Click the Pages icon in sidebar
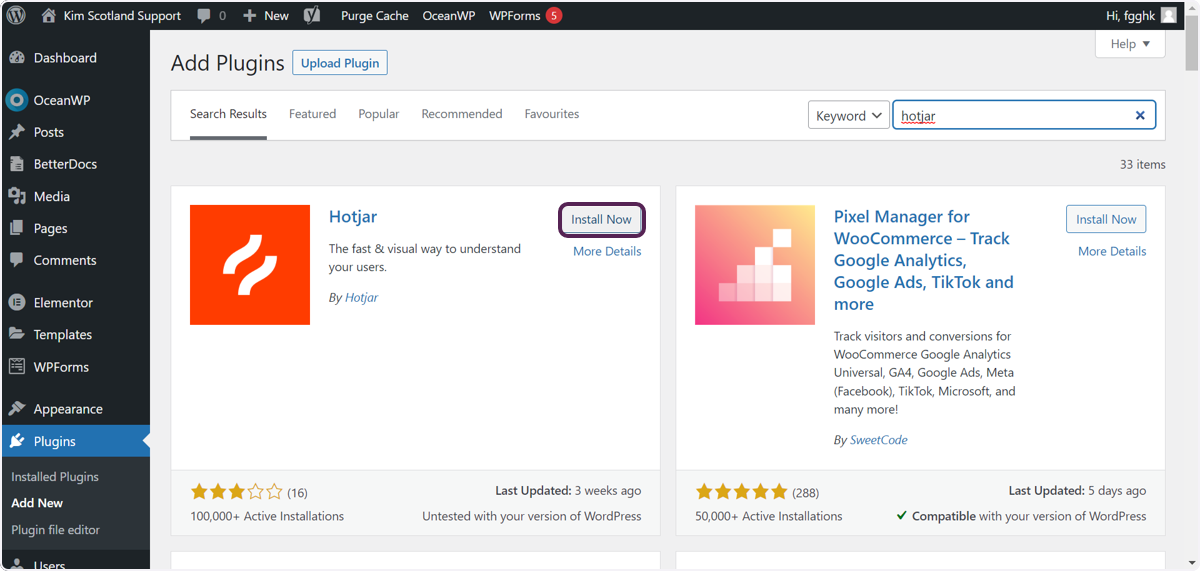The height and width of the screenshot is (571, 1200). click(x=17, y=228)
